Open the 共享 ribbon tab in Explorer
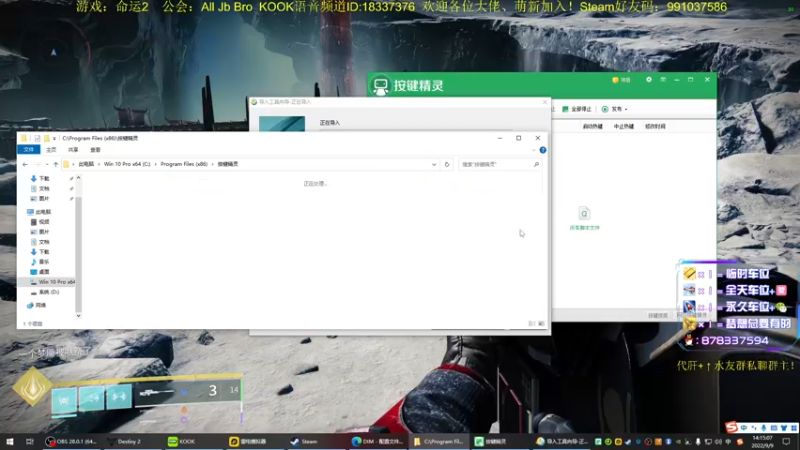 point(73,150)
